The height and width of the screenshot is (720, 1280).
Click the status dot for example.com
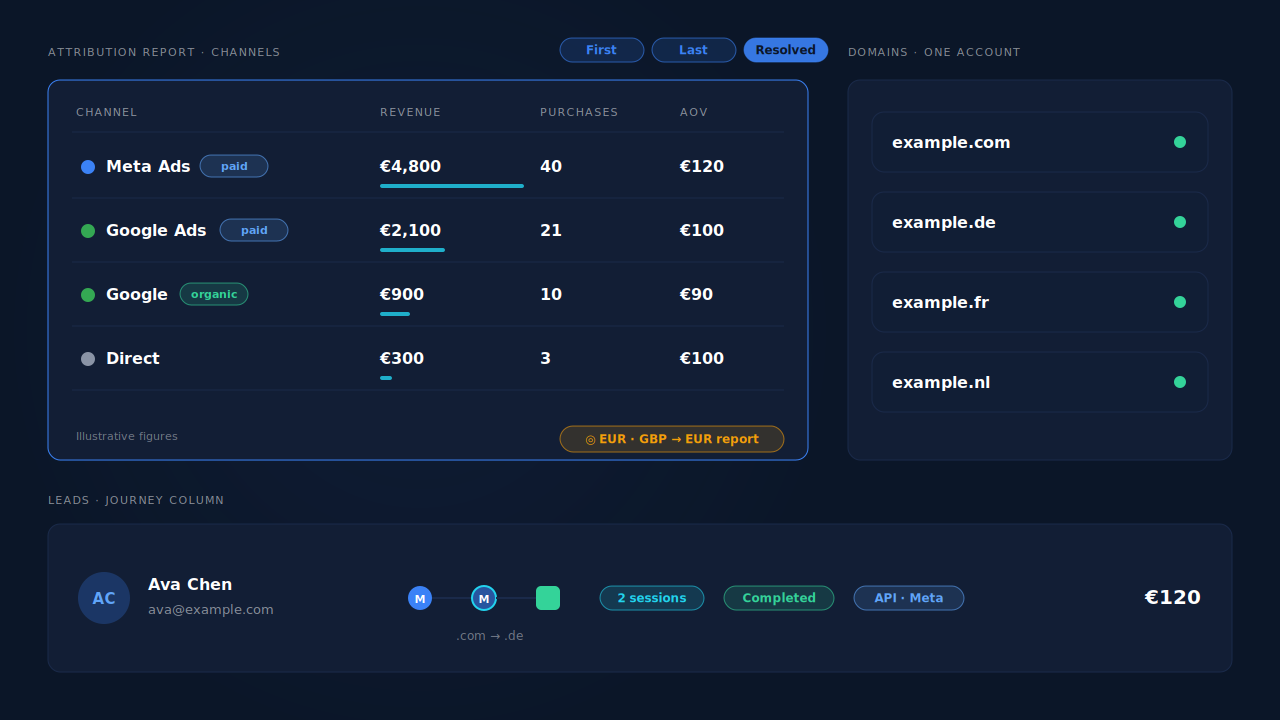[x=1180, y=142]
